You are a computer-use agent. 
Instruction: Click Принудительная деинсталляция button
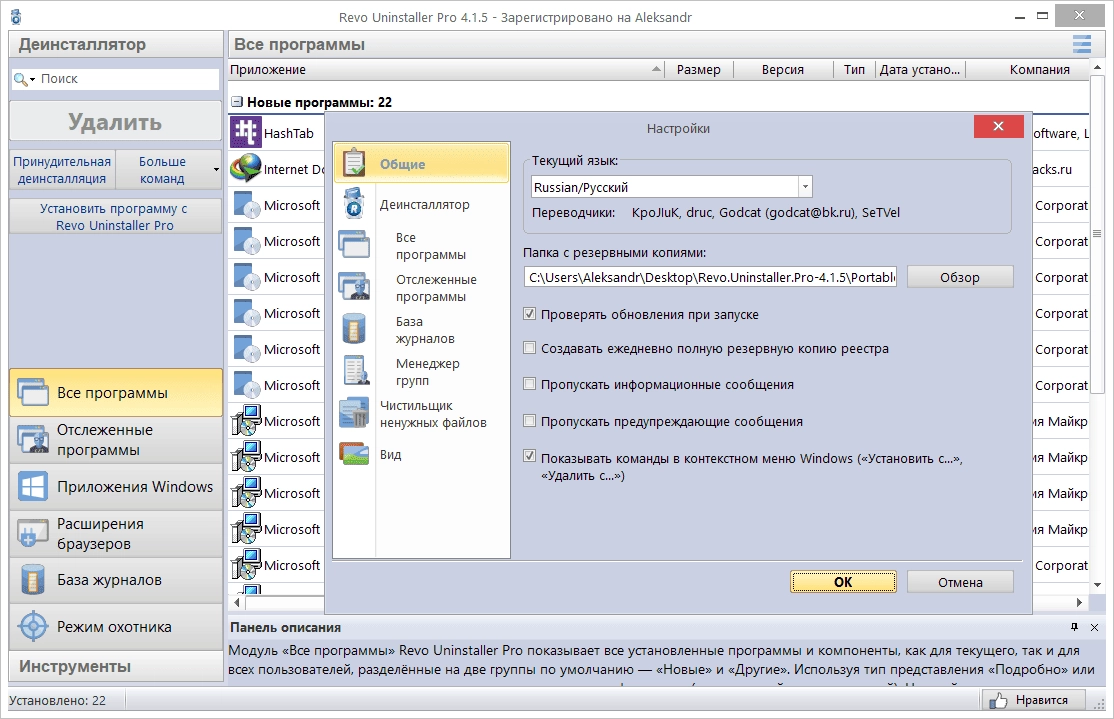[62, 170]
